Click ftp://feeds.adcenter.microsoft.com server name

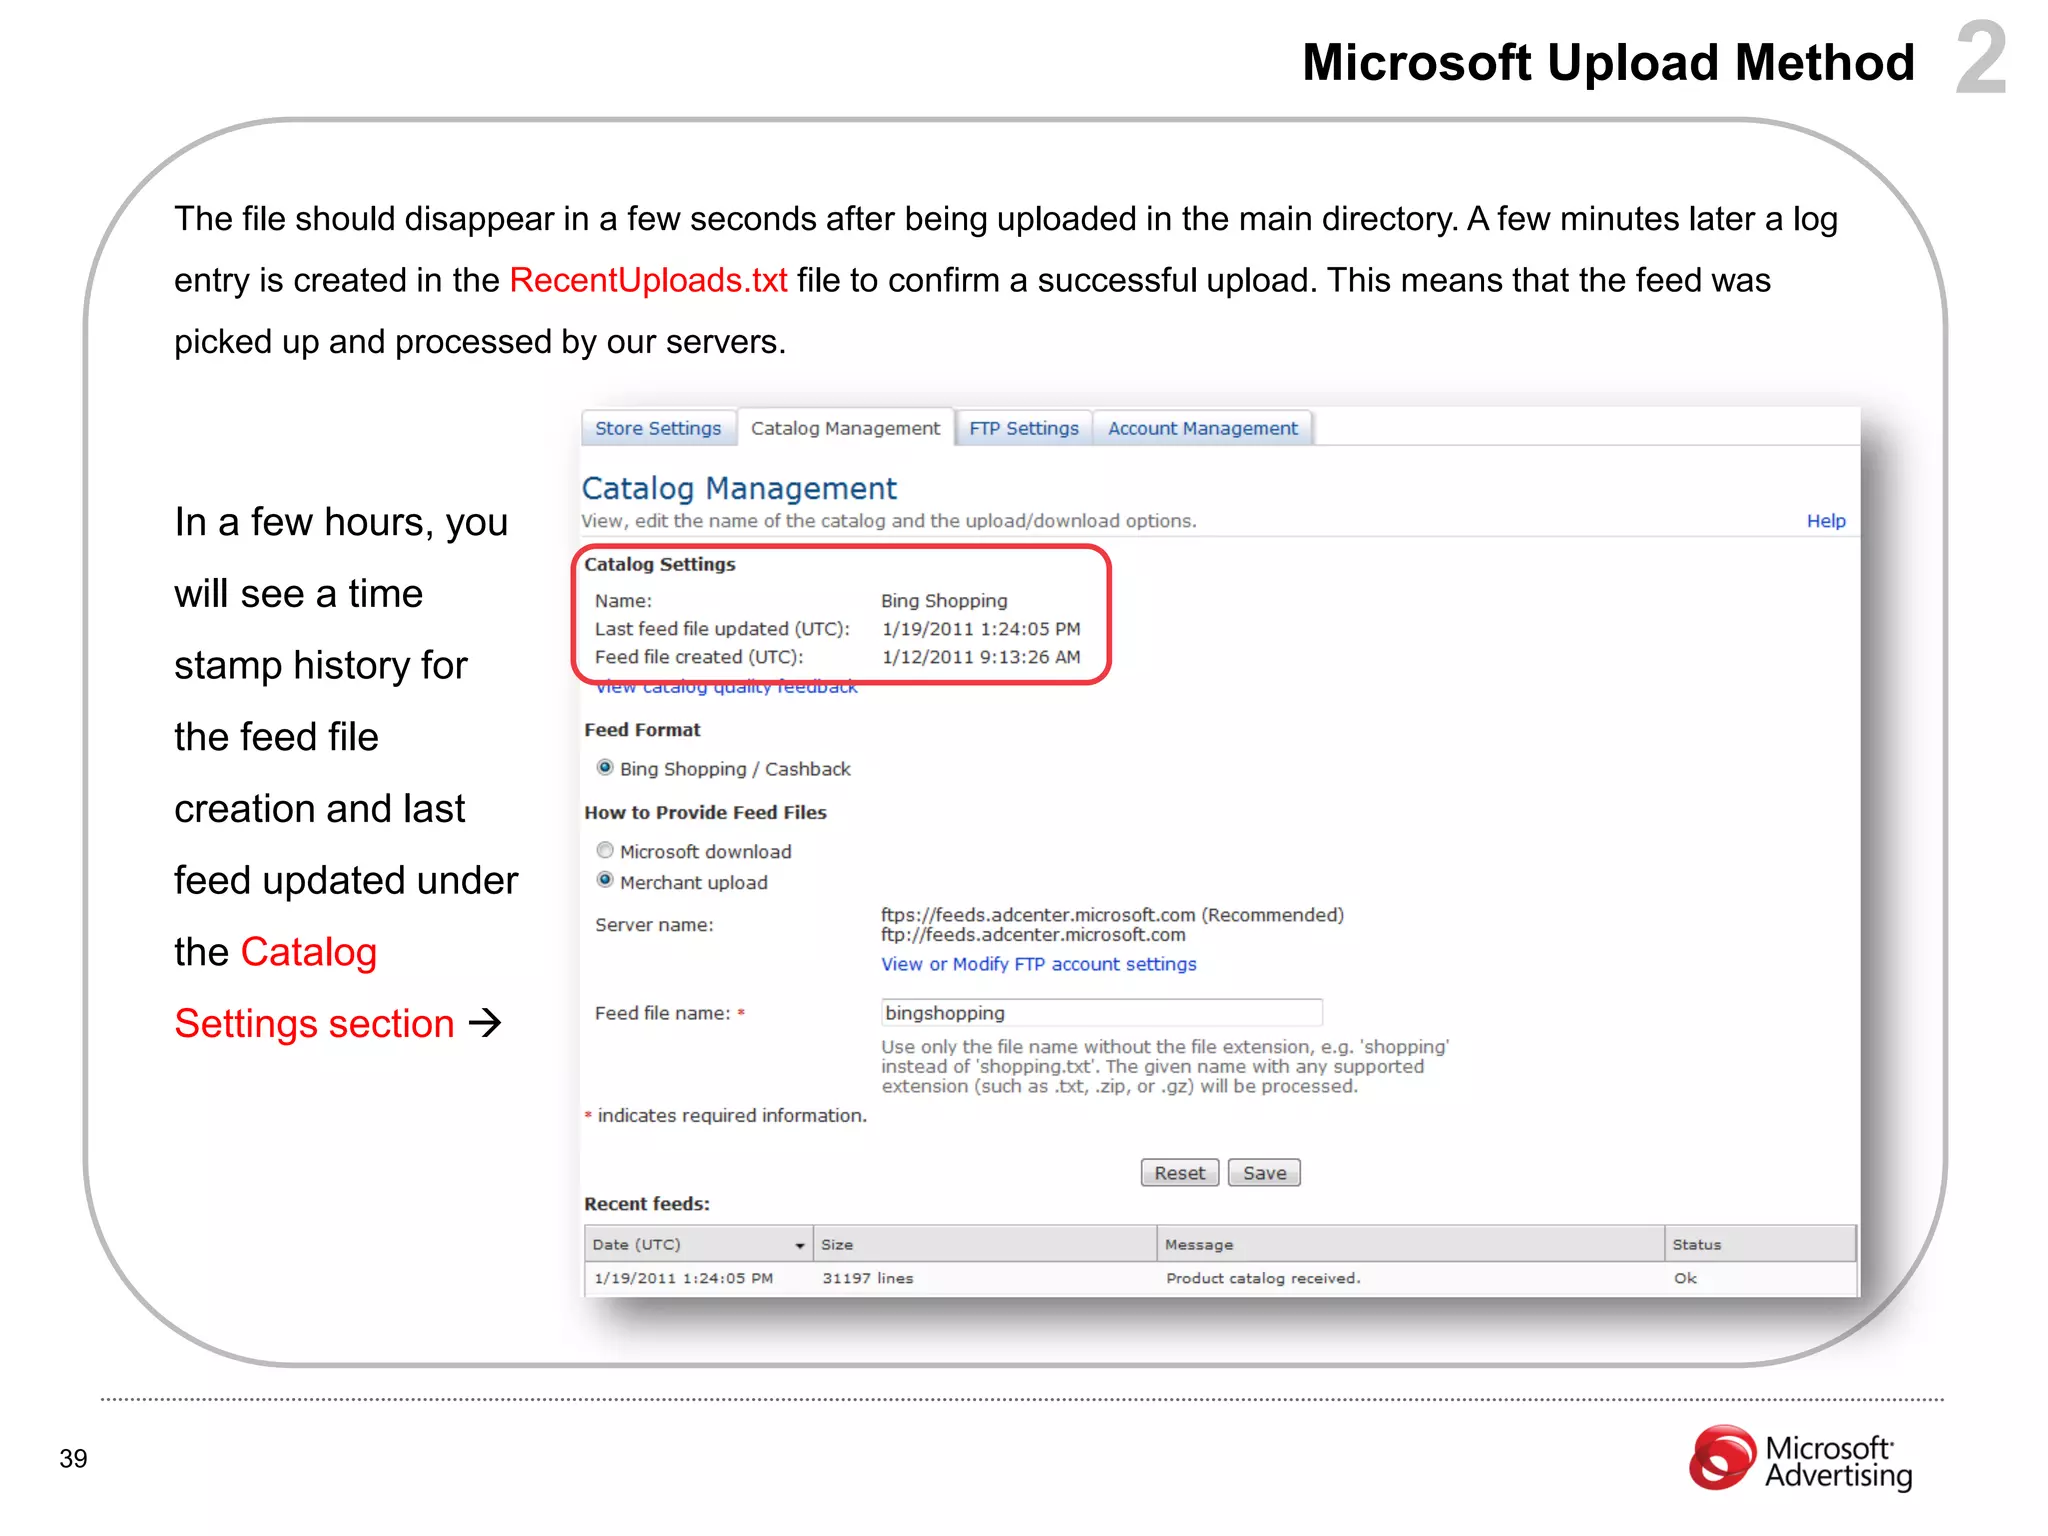click(x=1033, y=935)
